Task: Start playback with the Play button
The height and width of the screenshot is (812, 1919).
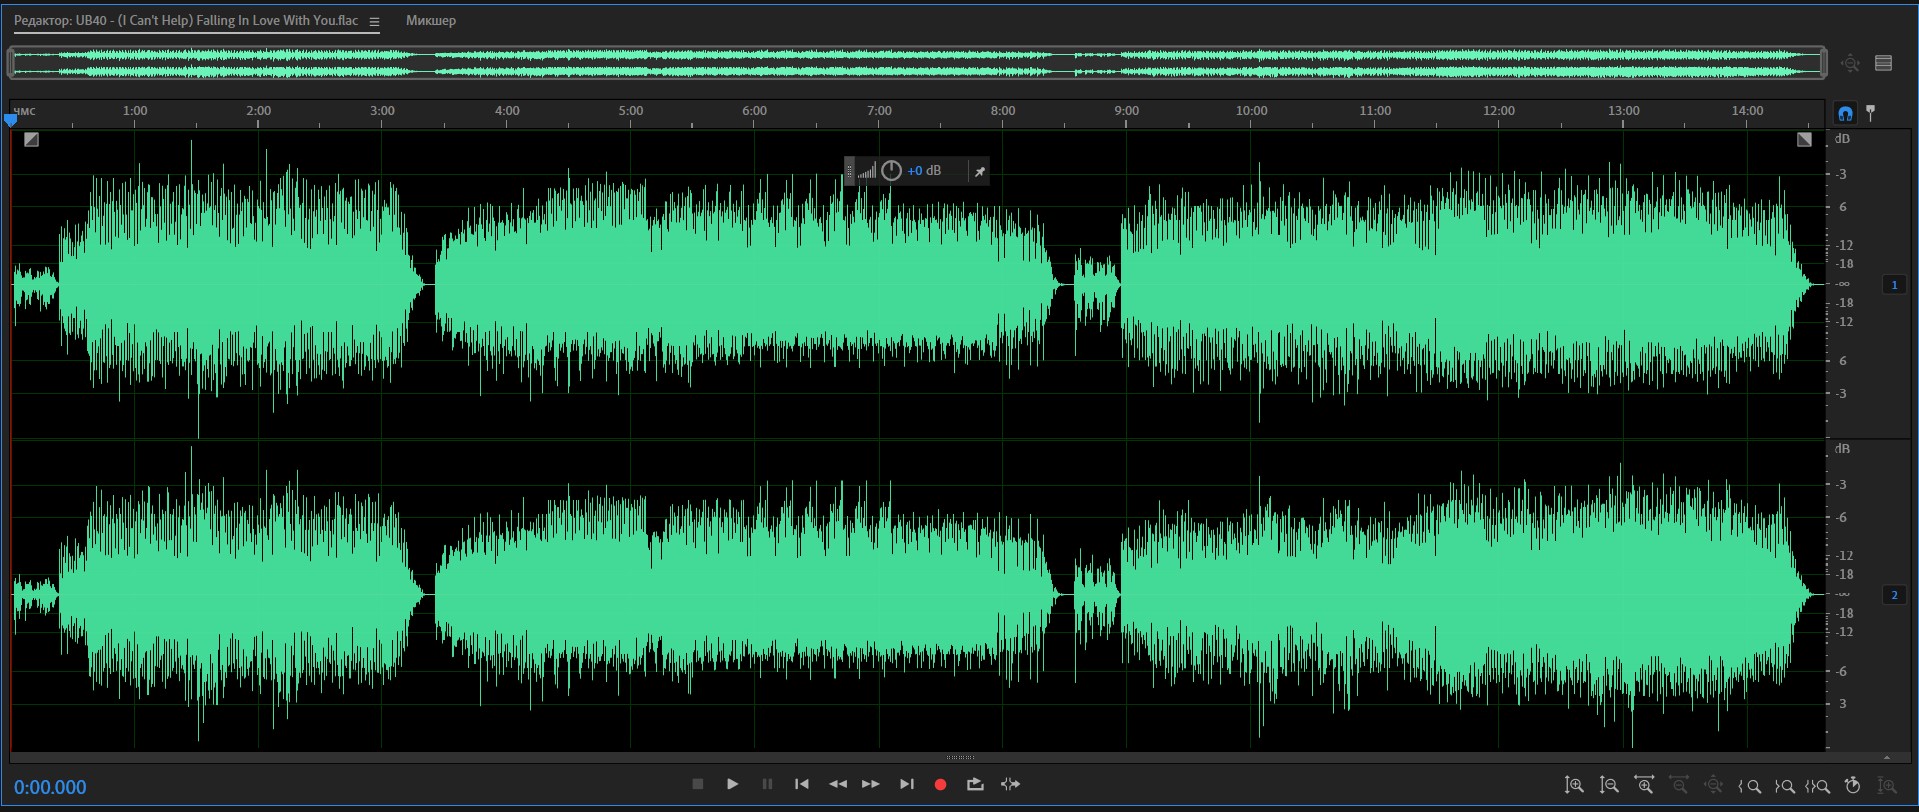Action: [732, 785]
